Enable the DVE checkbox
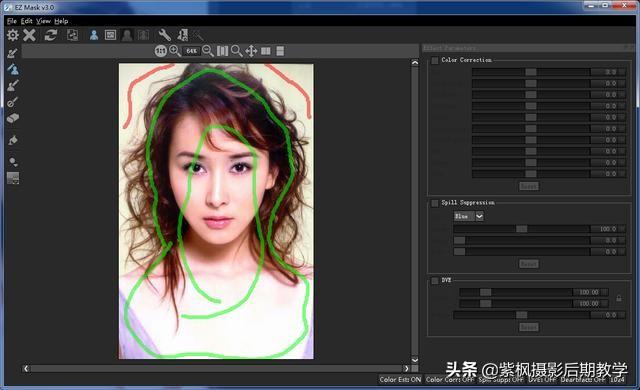640x390 pixels. [435, 281]
